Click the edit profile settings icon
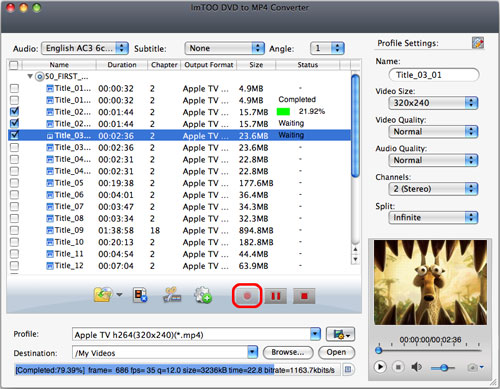The height and width of the screenshot is (389, 500). pos(478,43)
